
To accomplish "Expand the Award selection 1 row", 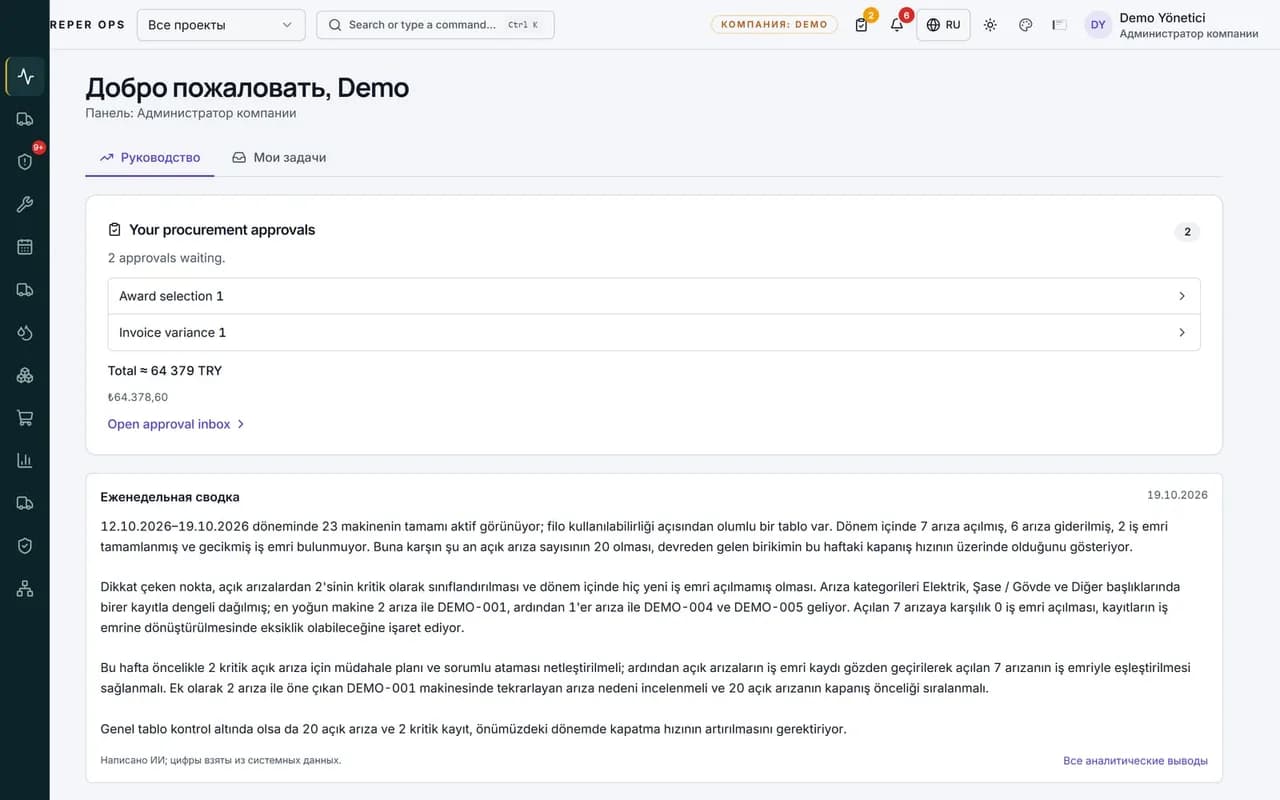I will (x=654, y=296).
